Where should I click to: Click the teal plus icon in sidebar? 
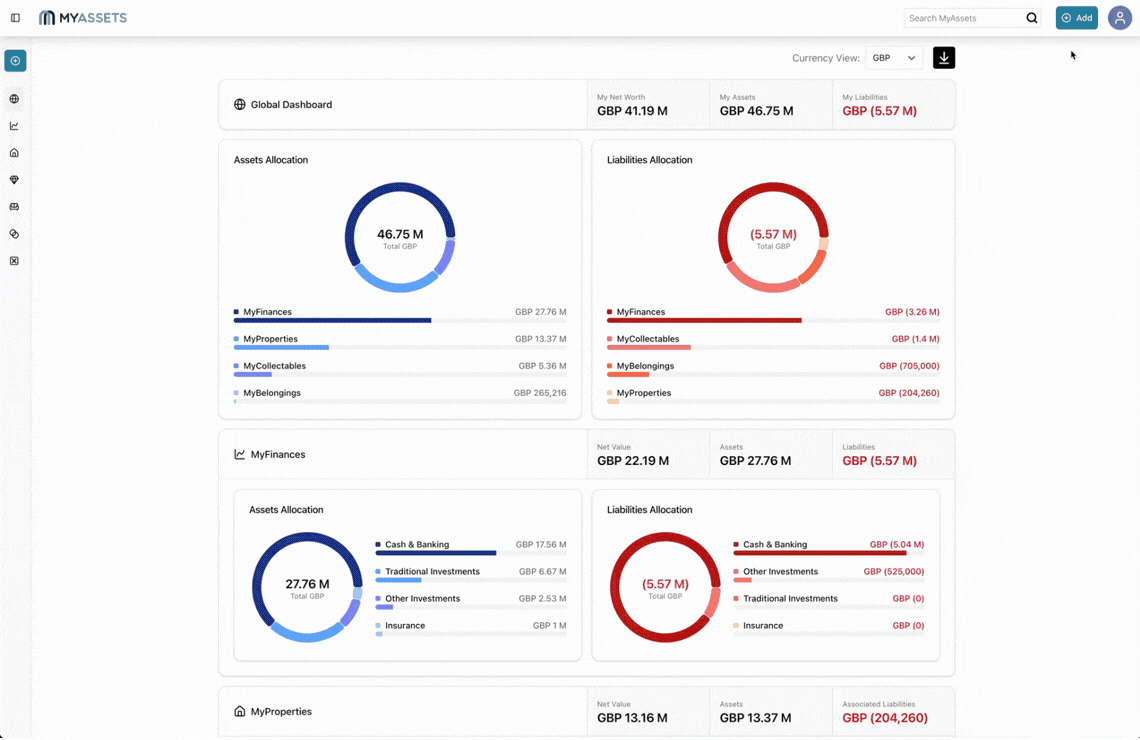pos(15,61)
